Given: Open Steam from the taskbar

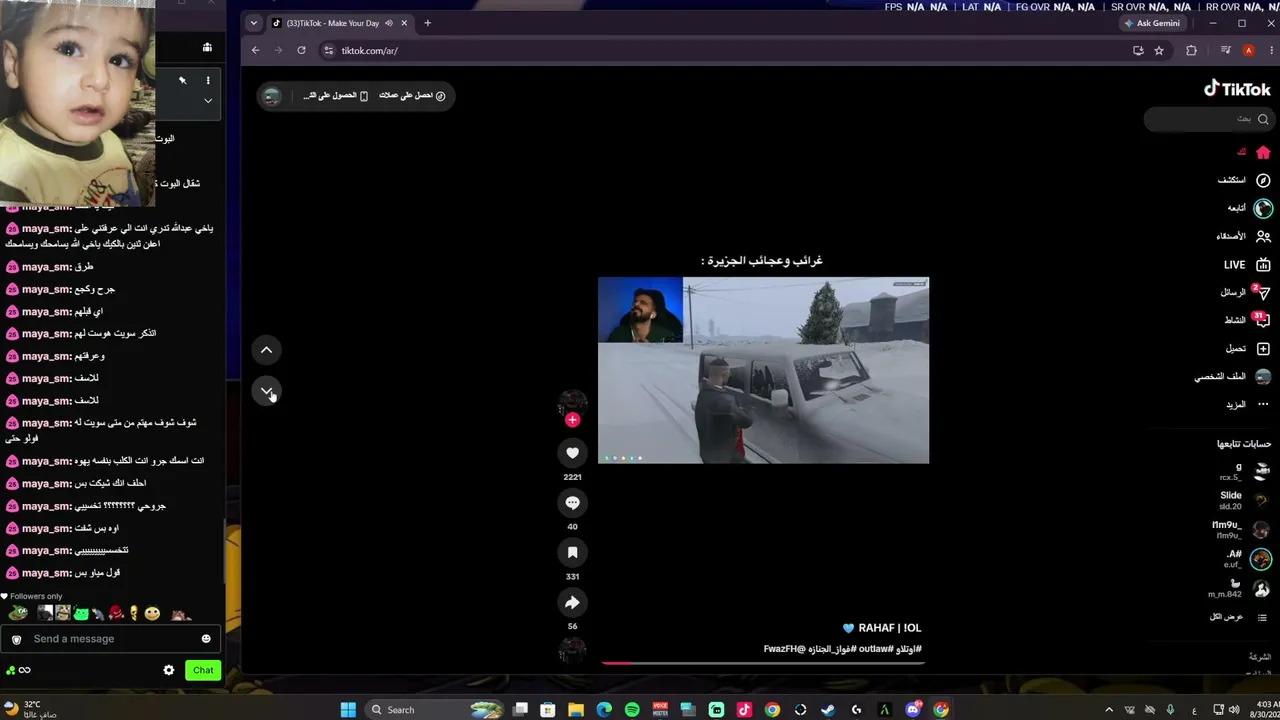Looking at the screenshot, I should click(828, 710).
